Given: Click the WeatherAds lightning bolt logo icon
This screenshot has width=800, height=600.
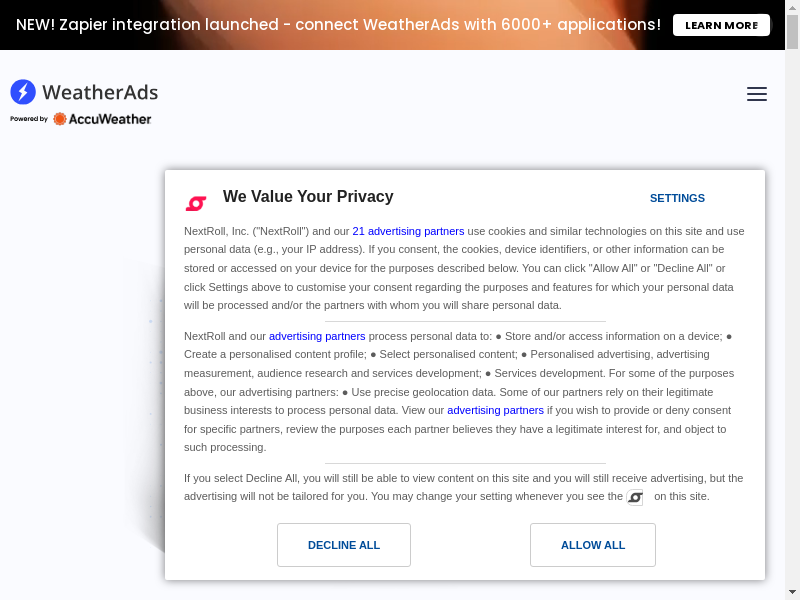Looking at the screenshot, I should coord(23,92).
